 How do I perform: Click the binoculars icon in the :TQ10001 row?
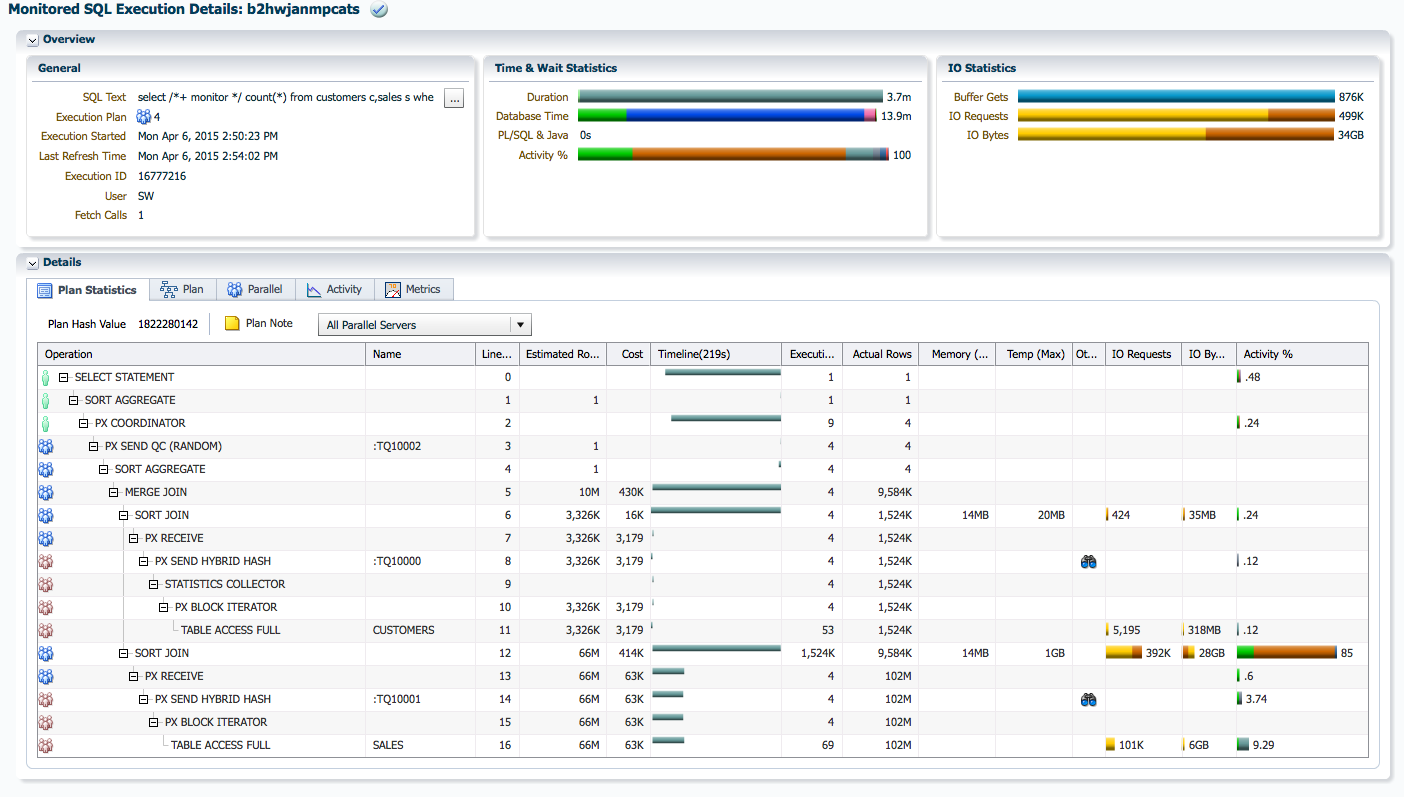(x=1089, y=700)
